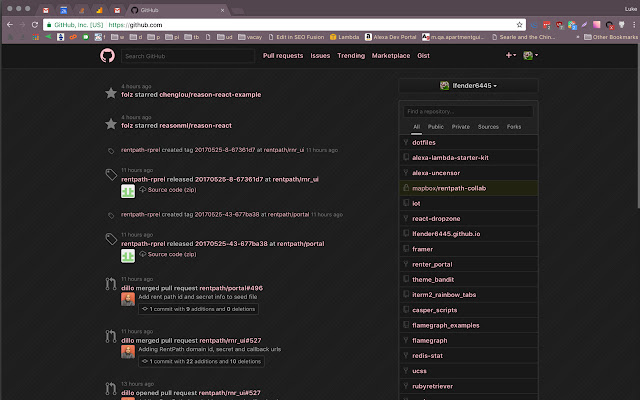This screenshot has height=400, width=640.
Task: Click the GitHub octocat logo
Action: pos(107,55)
